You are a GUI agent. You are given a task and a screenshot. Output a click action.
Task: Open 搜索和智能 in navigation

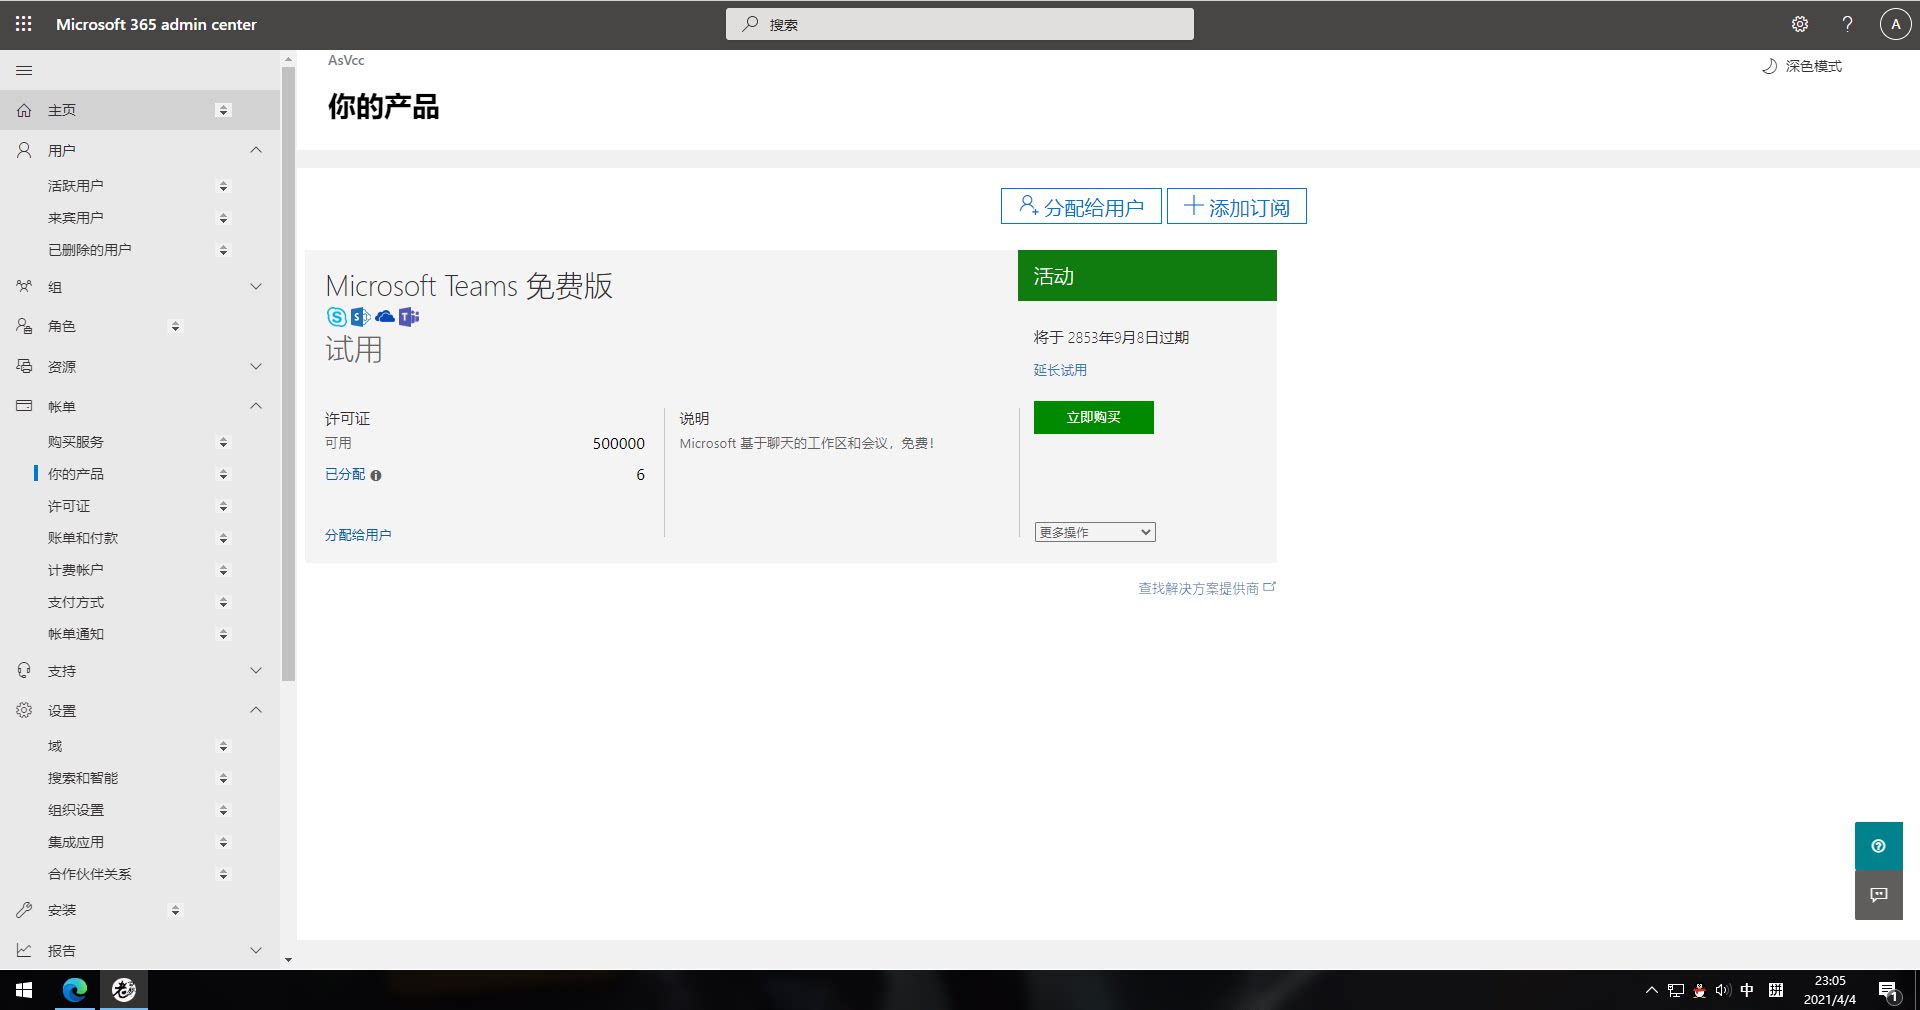coord(83,778)
